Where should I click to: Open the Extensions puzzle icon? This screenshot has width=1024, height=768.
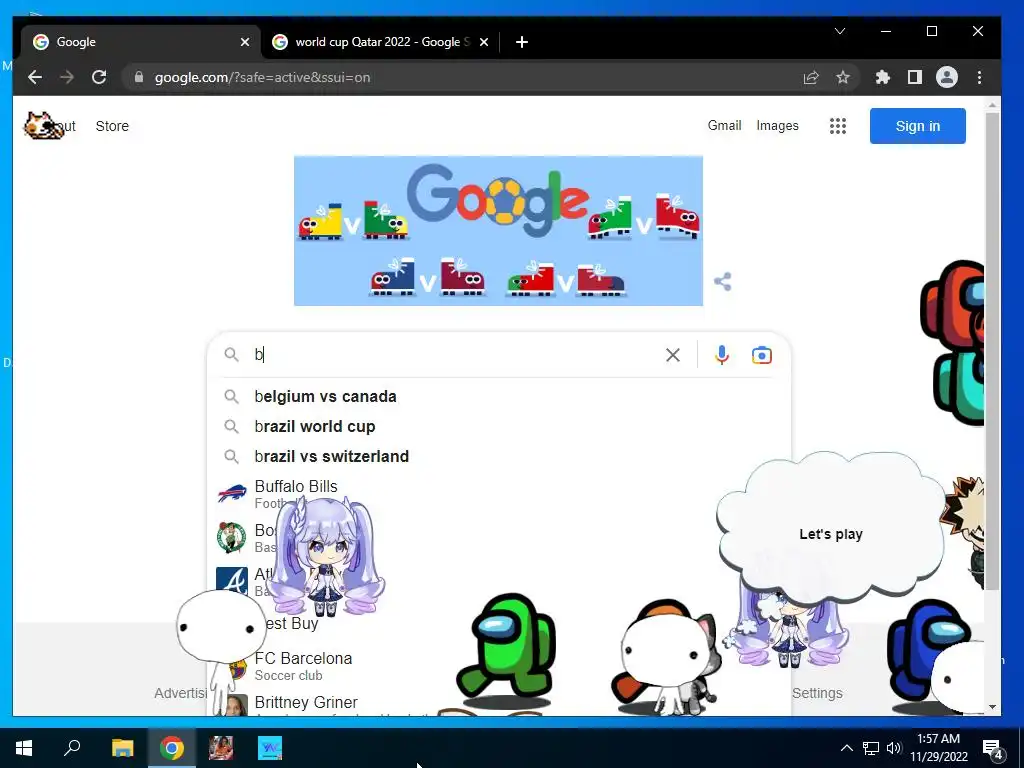click(883, 78)
